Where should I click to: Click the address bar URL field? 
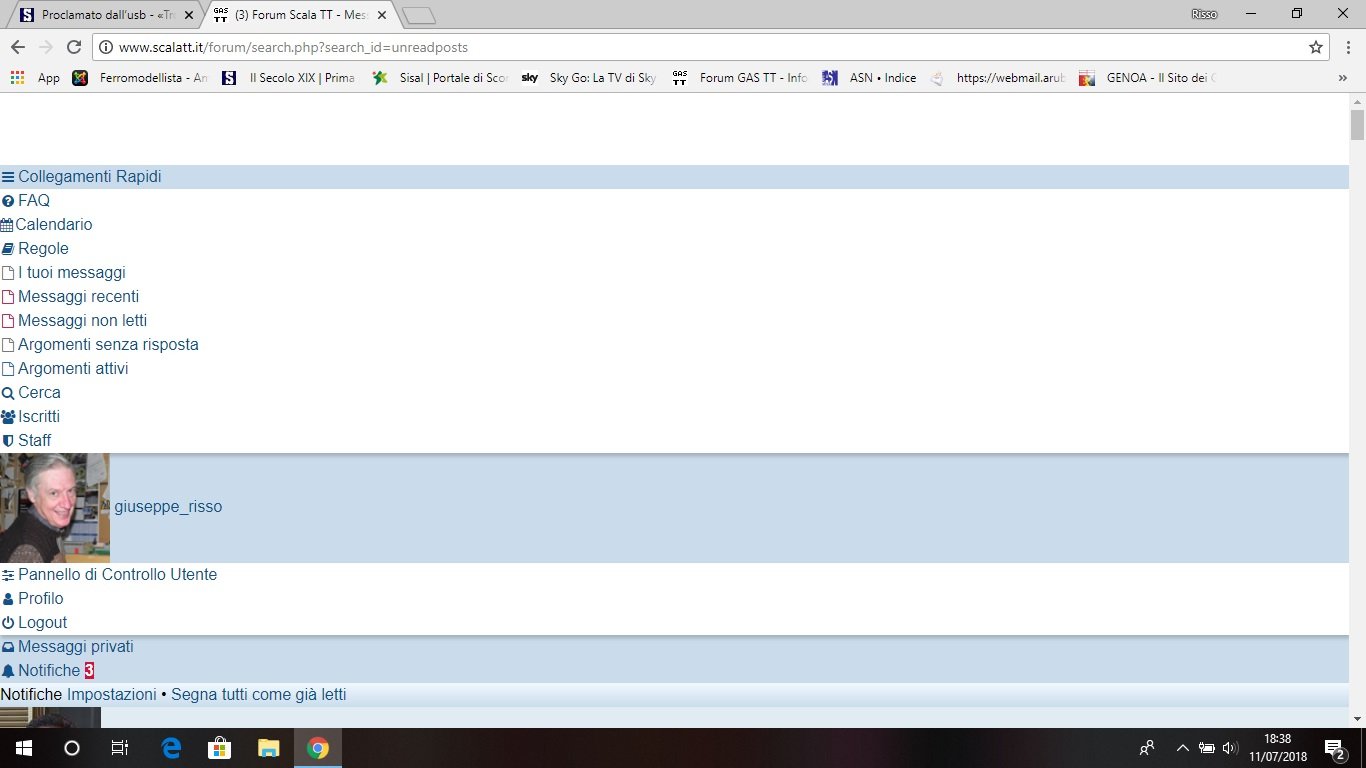click(700, 47)
